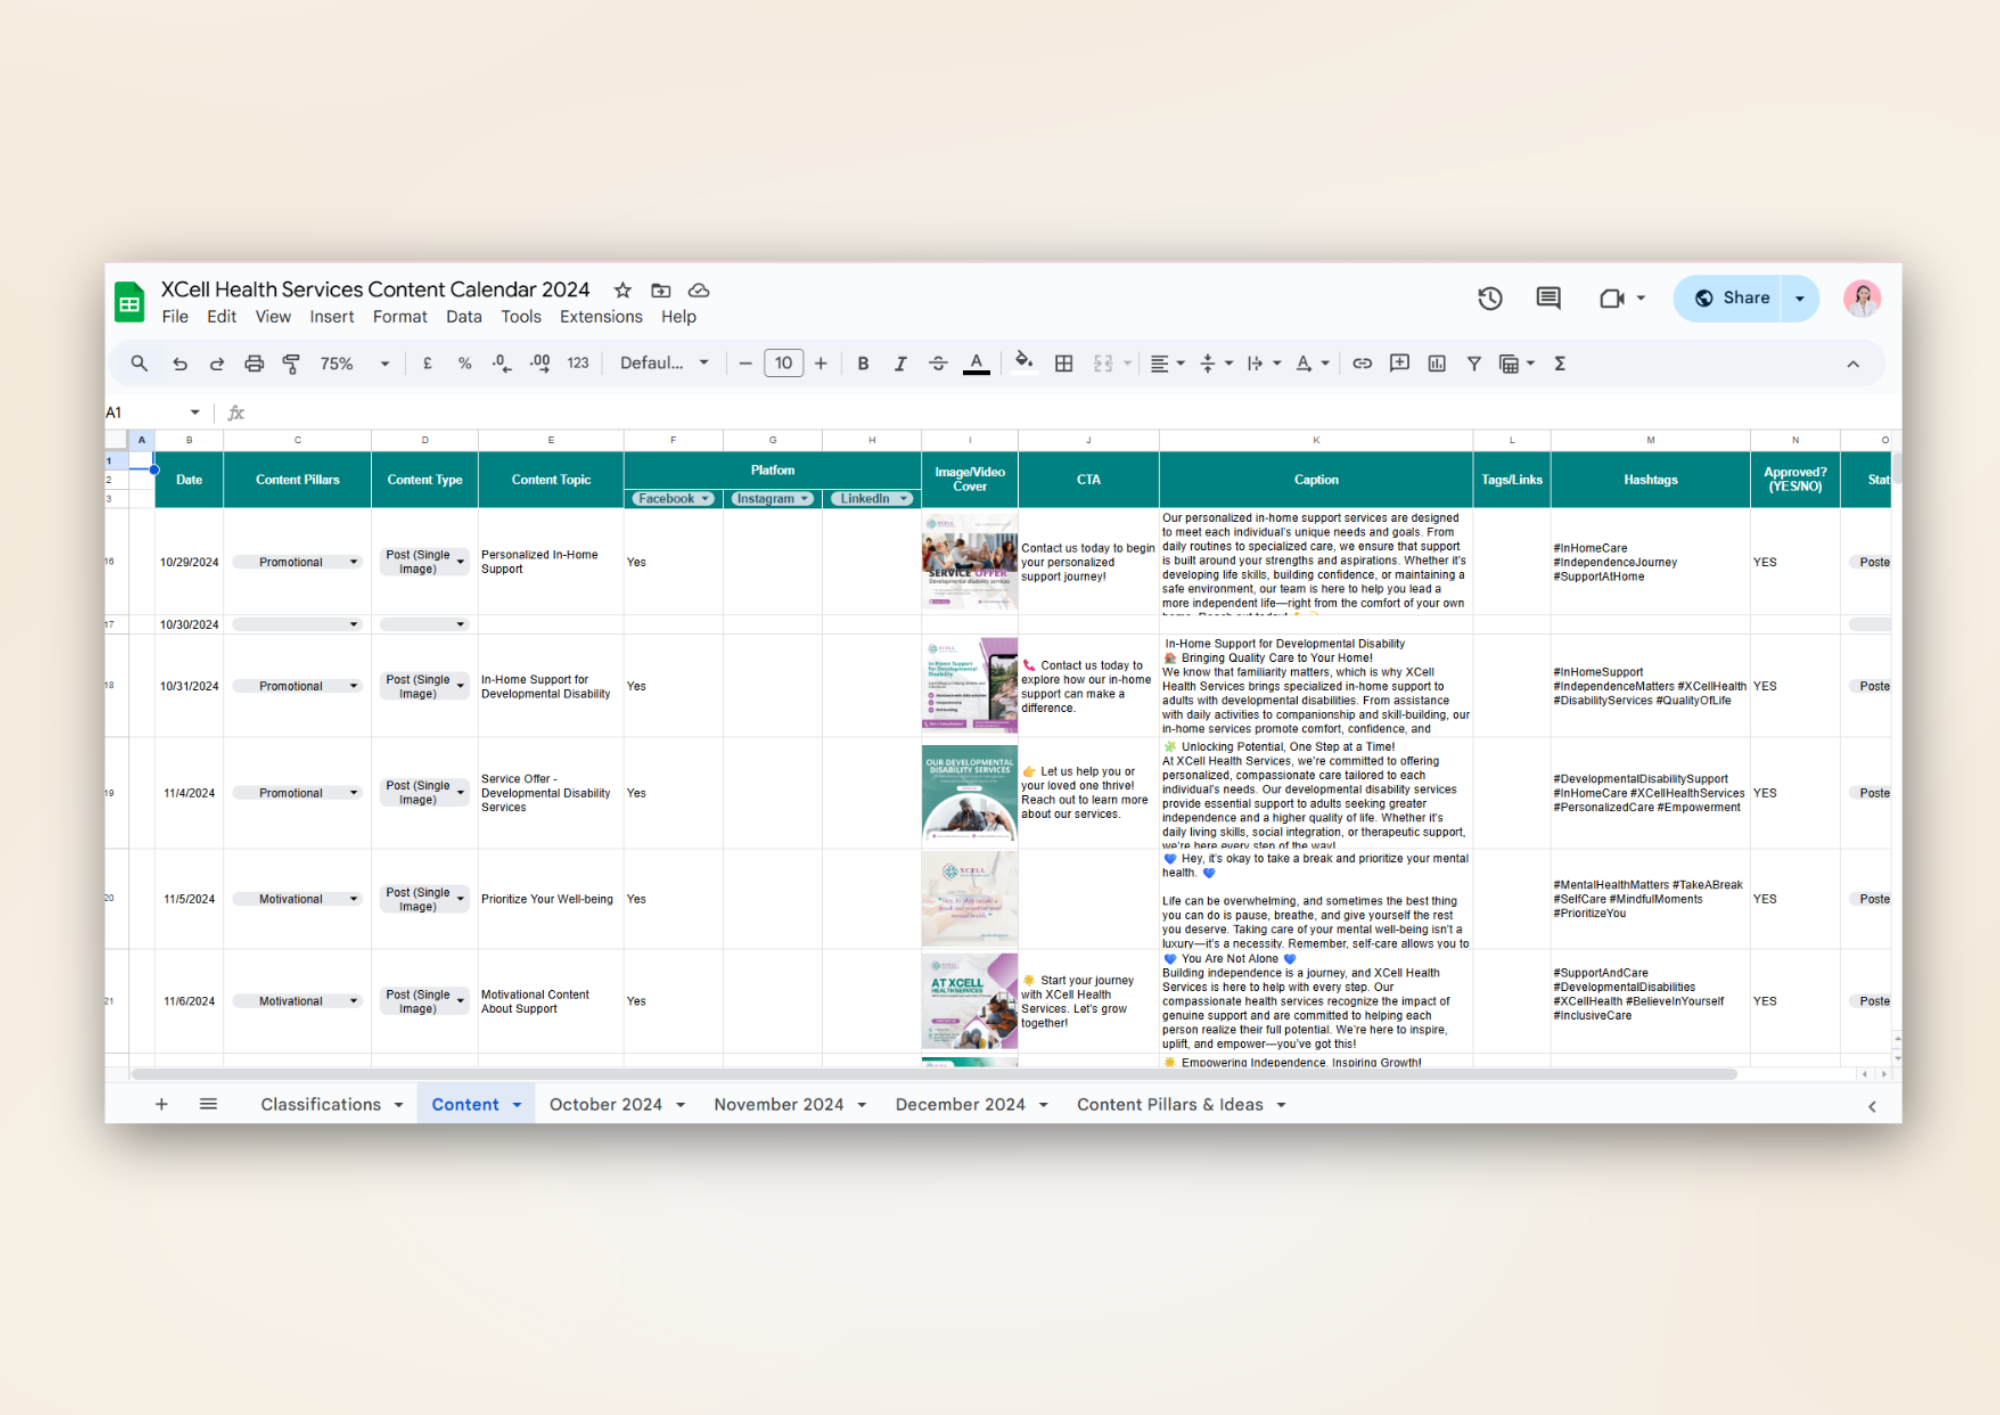Toggle strikethrough formatting
The height and width of the screenshot is (1415, 2000).
click(938, 364)
